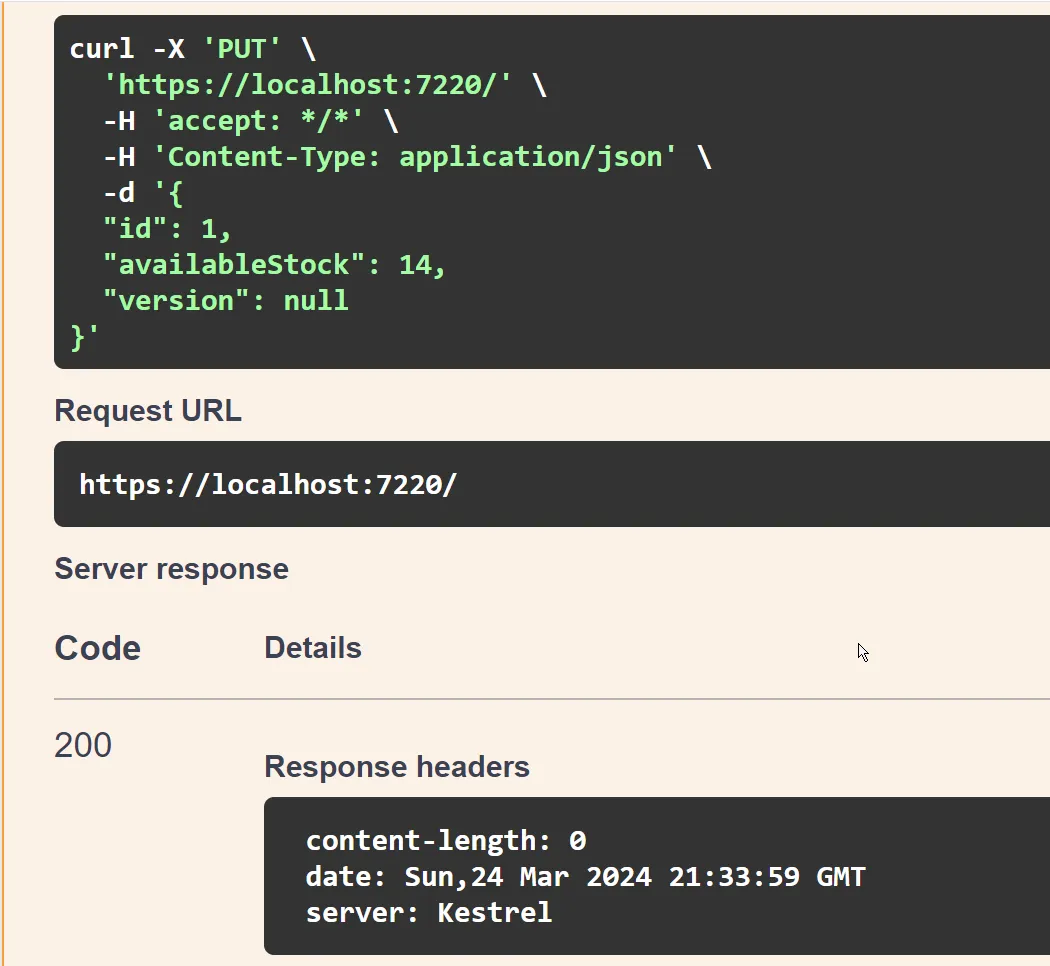The height and width of the screenshot is (966, 1050).
Task: Click the Response headers label
Action: click(396, 766)
